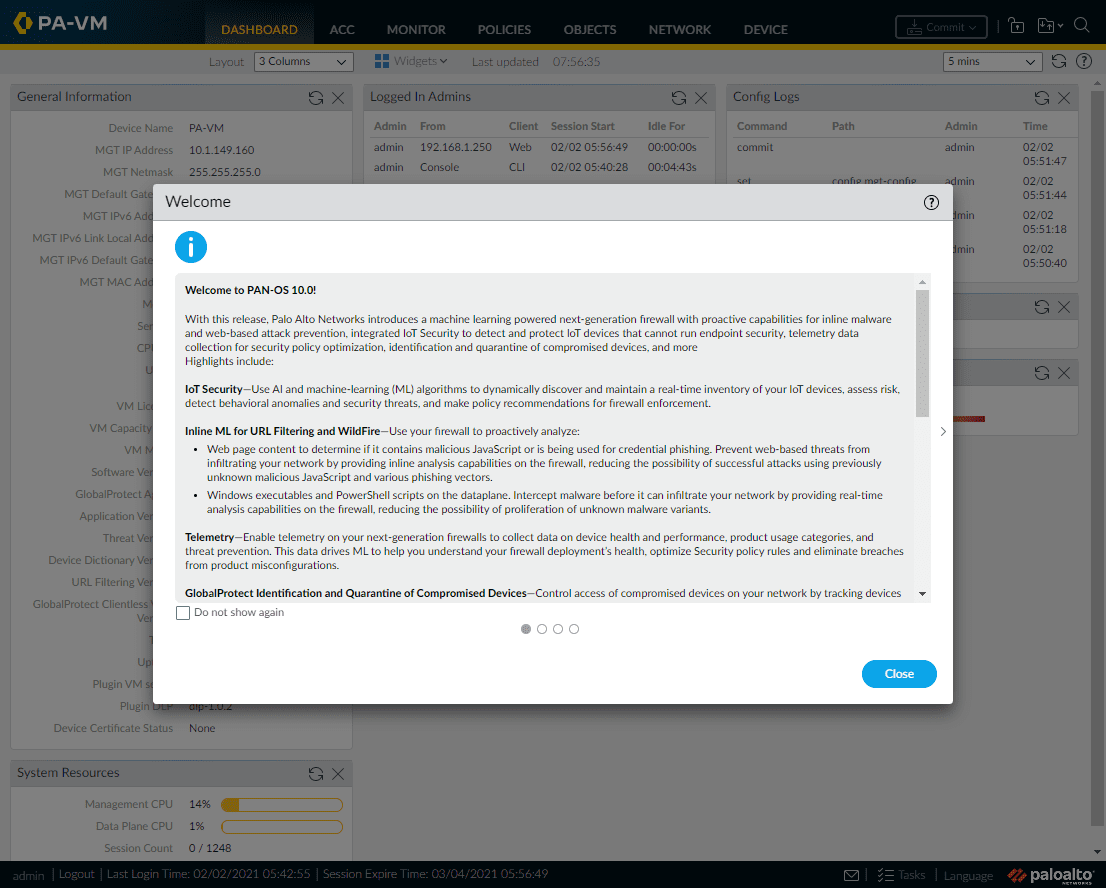This screenshot has width=1106, height=888.
Task: Click the Session Start column header
Action: (x=583, y=126)
